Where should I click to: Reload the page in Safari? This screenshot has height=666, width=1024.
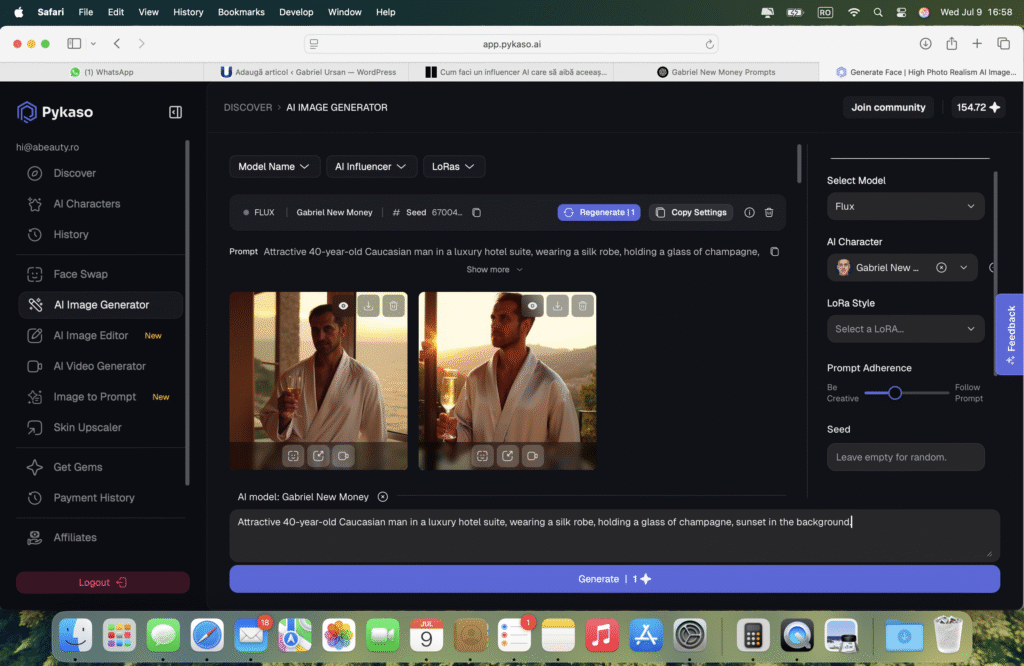[x=709, y=44]
